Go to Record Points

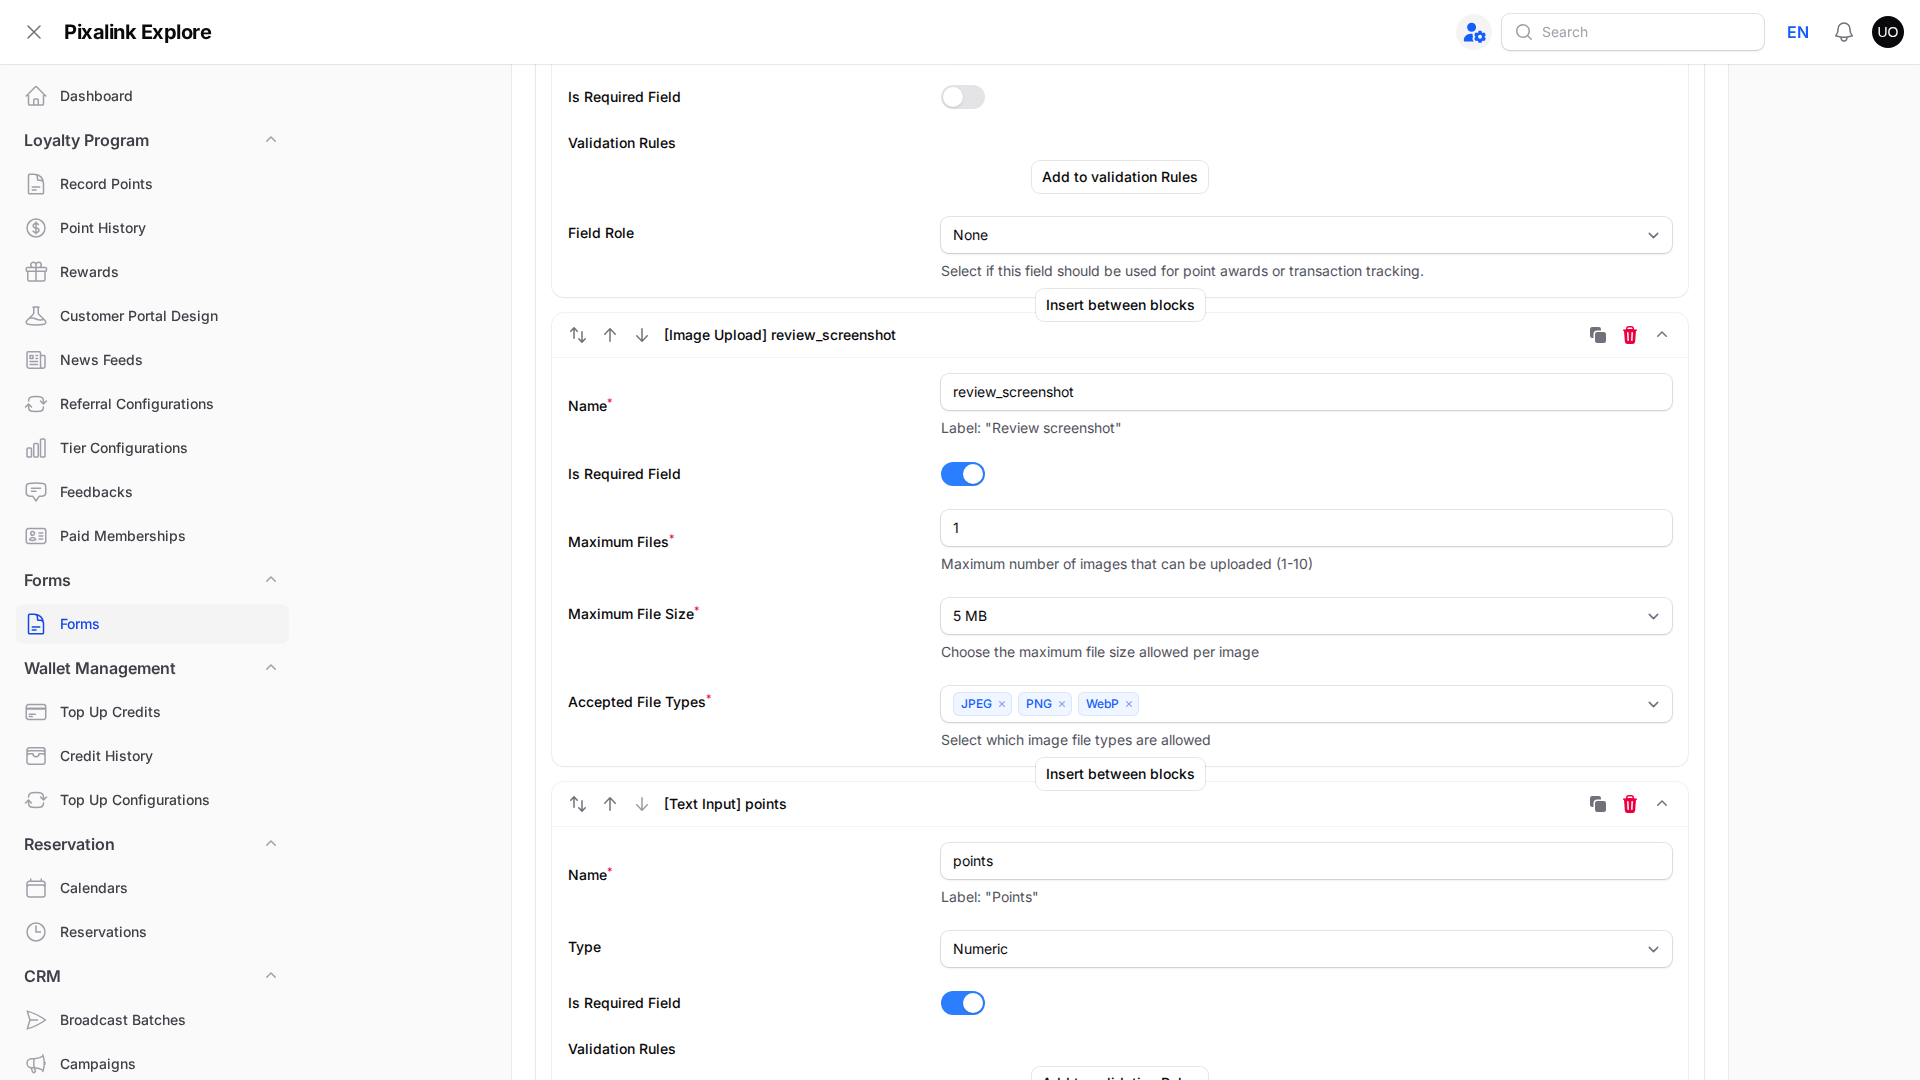point(152,184)
